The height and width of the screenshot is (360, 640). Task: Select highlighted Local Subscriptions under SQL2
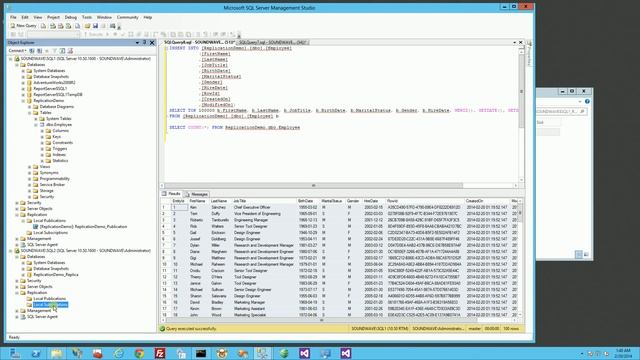click(51, 304)
